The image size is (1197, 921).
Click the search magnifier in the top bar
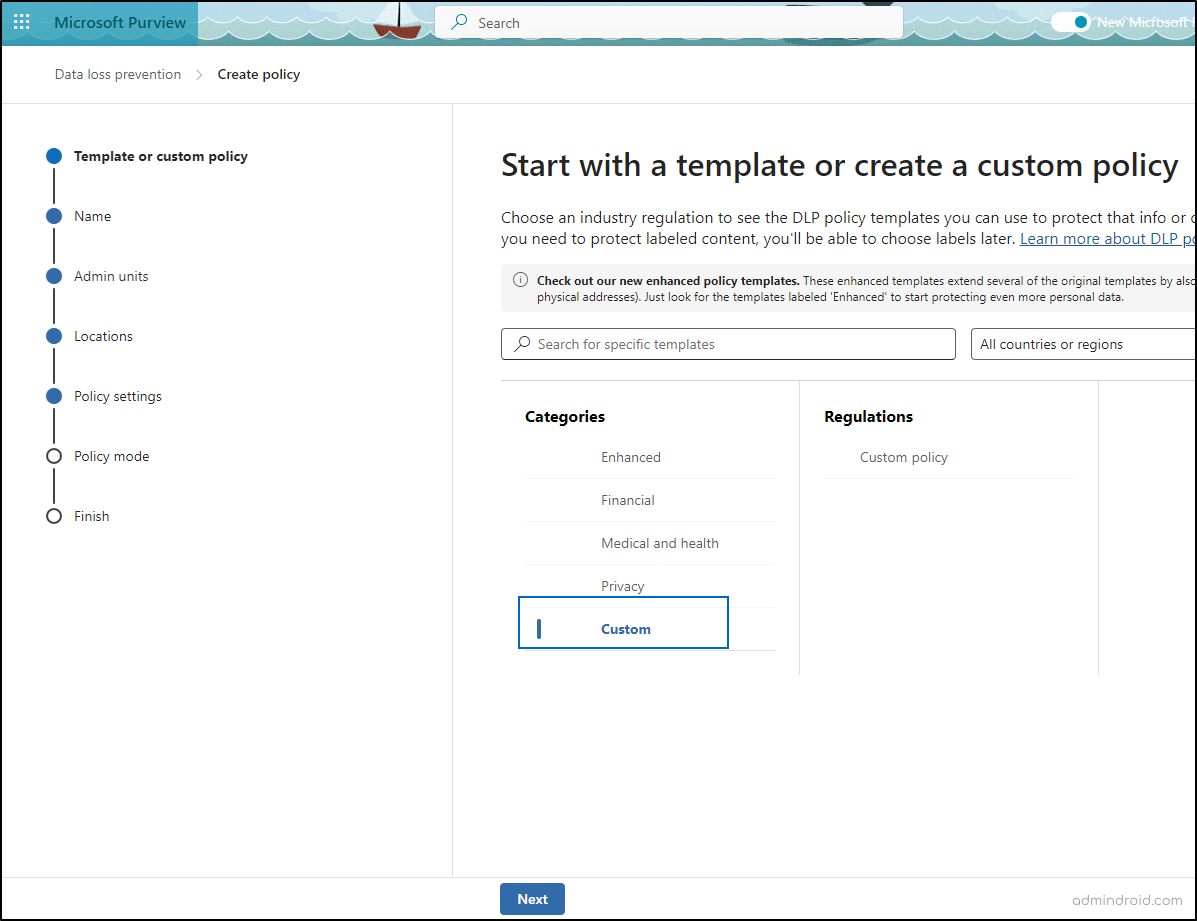click(x=459, y=22)
